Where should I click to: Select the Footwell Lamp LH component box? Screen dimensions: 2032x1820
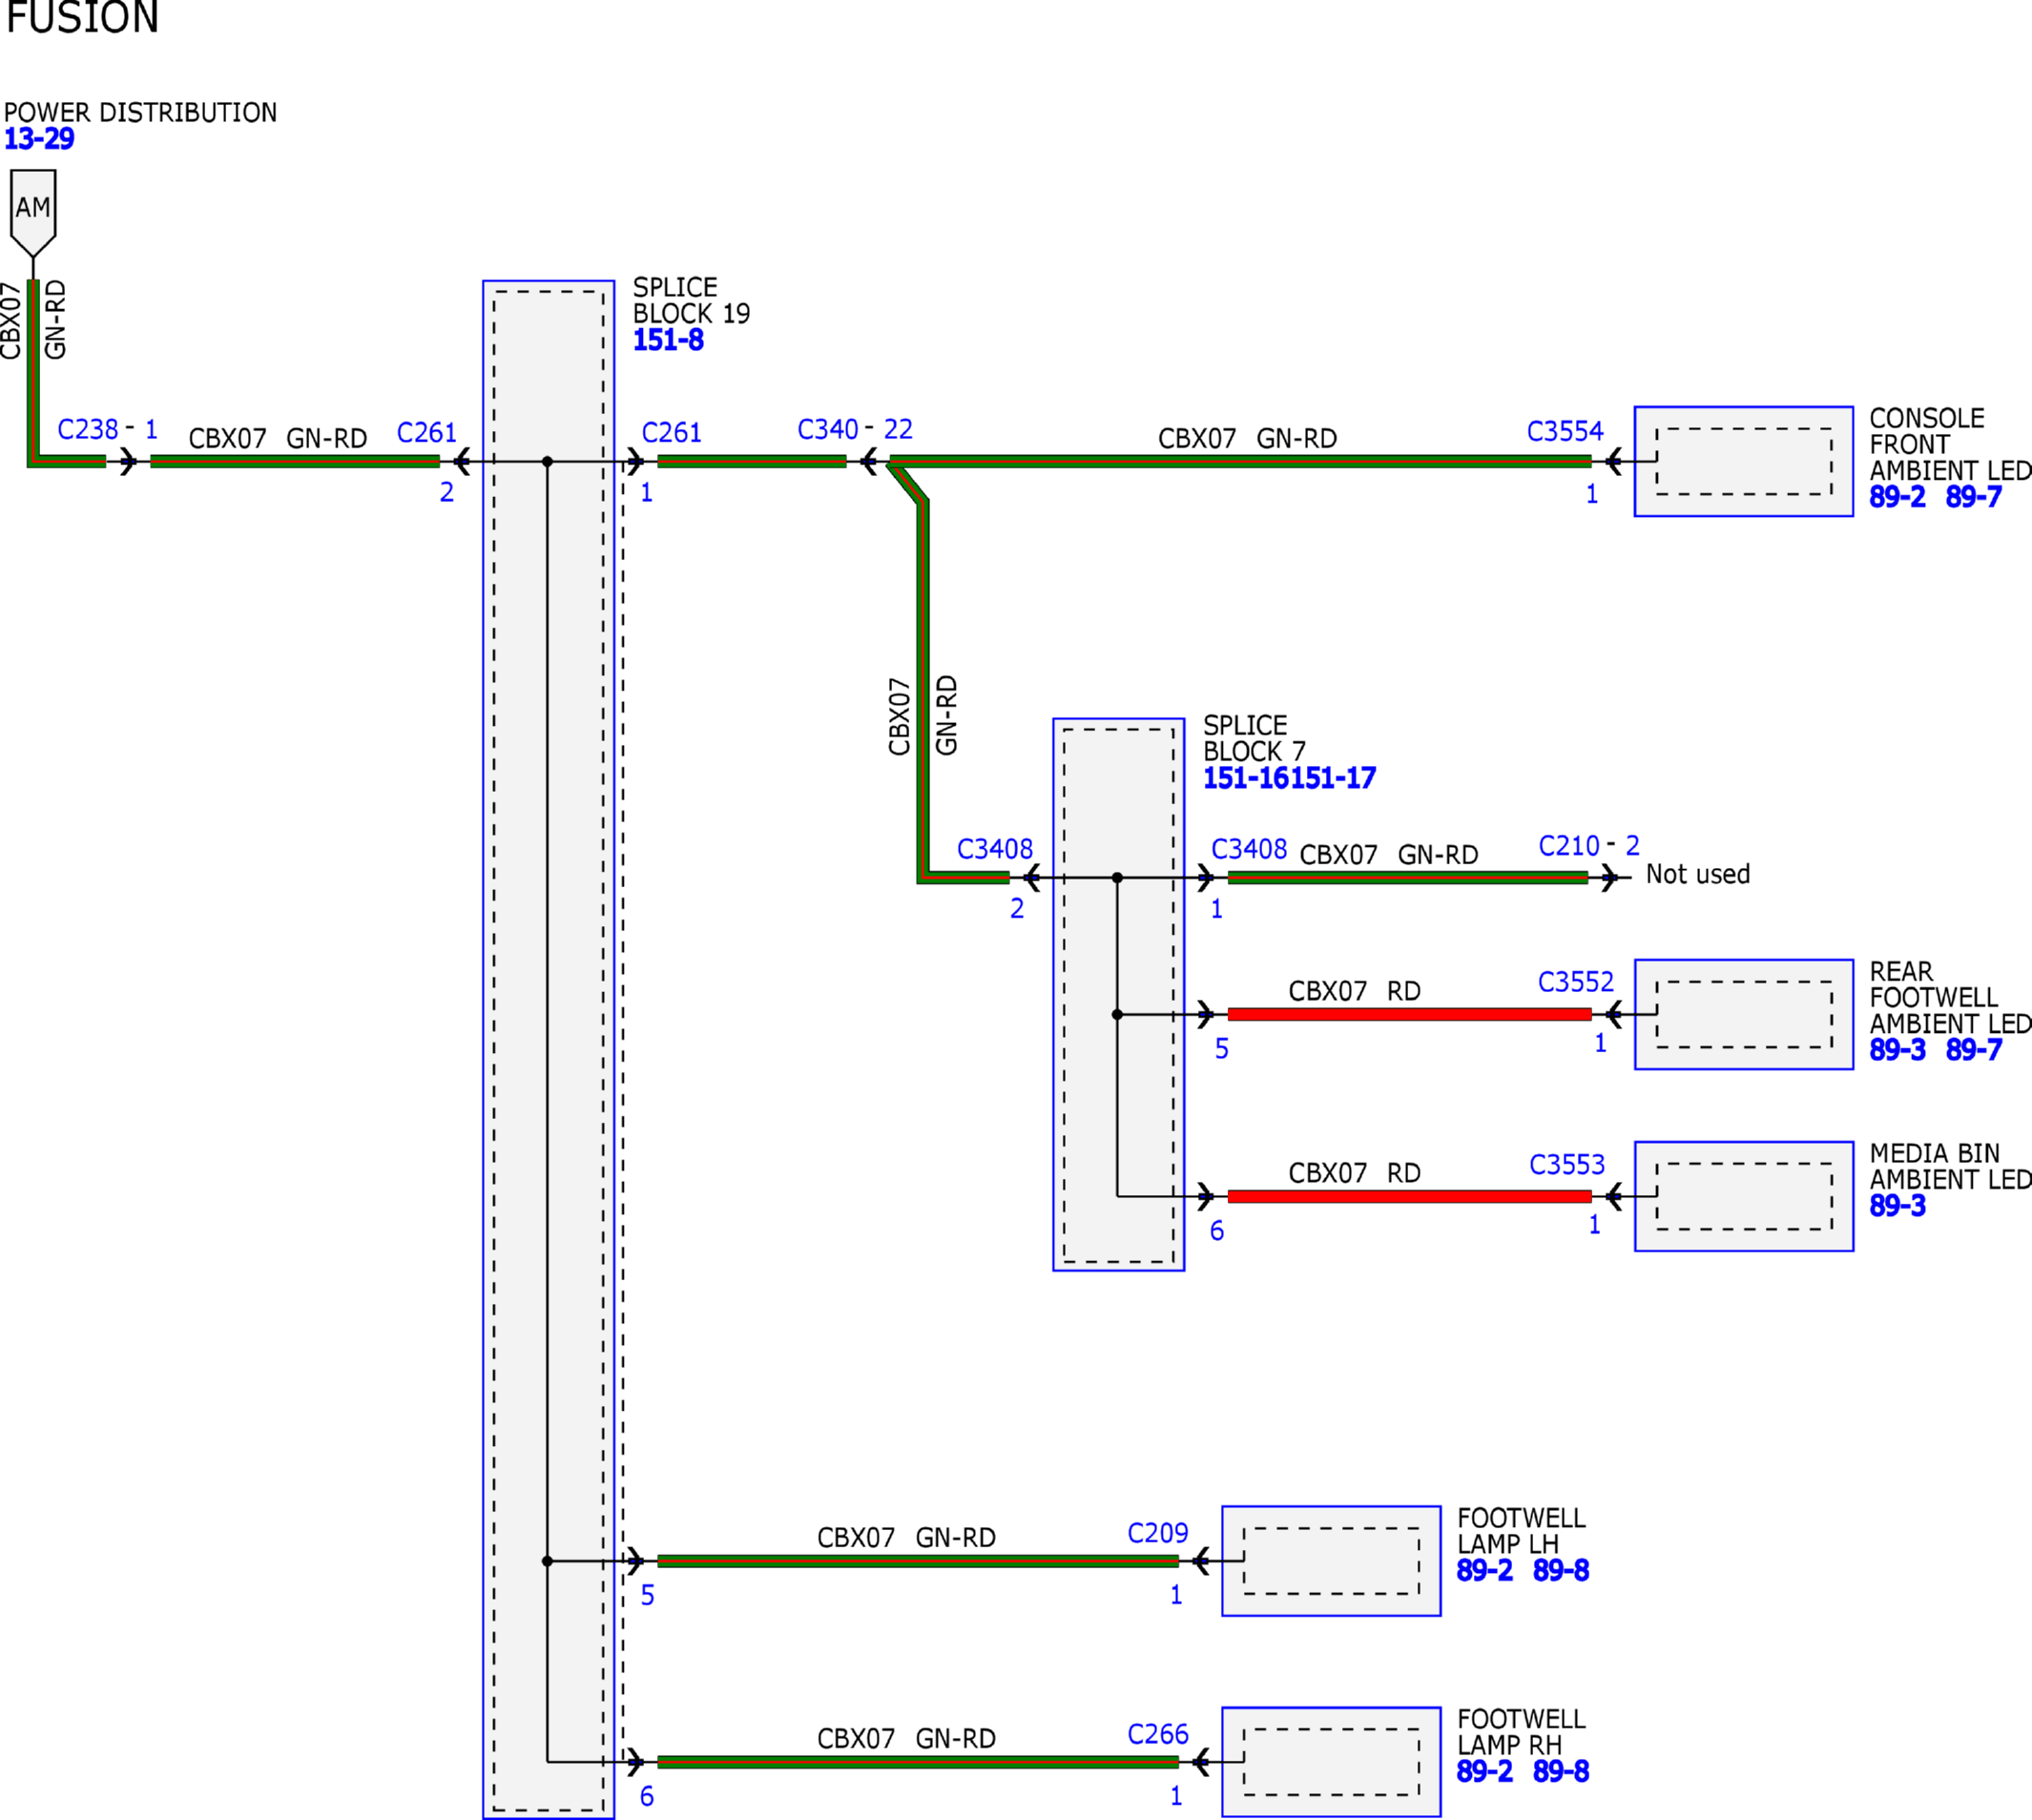(x=1331, y=1560)
